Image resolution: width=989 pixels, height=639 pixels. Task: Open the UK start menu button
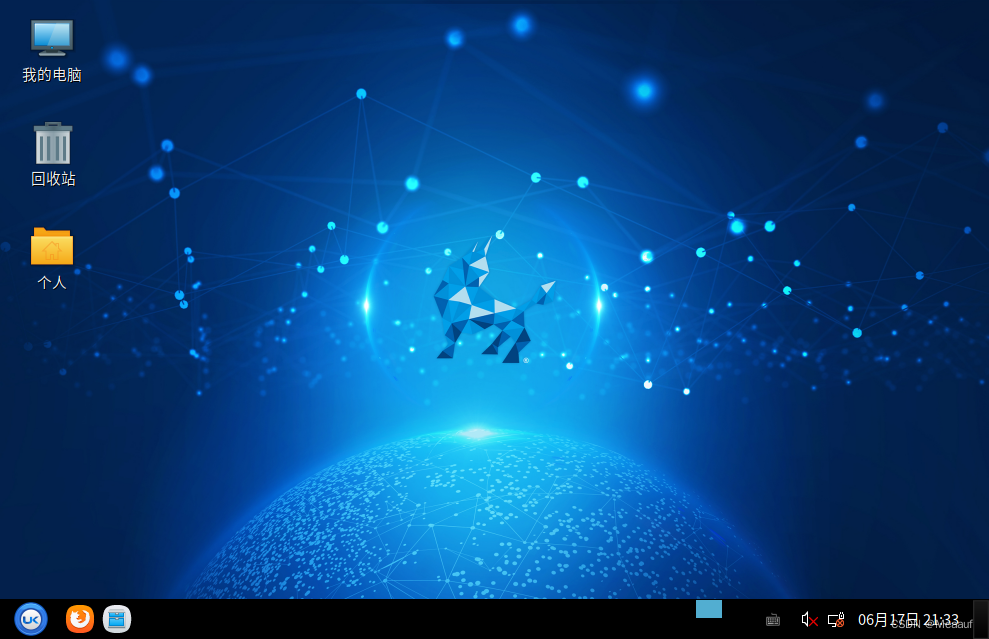tap(31, 619)
